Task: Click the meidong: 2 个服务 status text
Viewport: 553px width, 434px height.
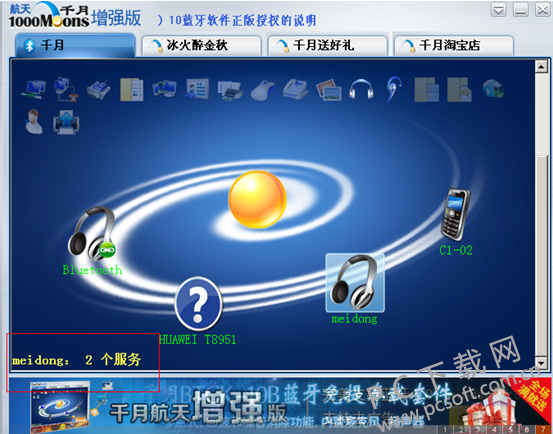Action: tap(76, 360)
